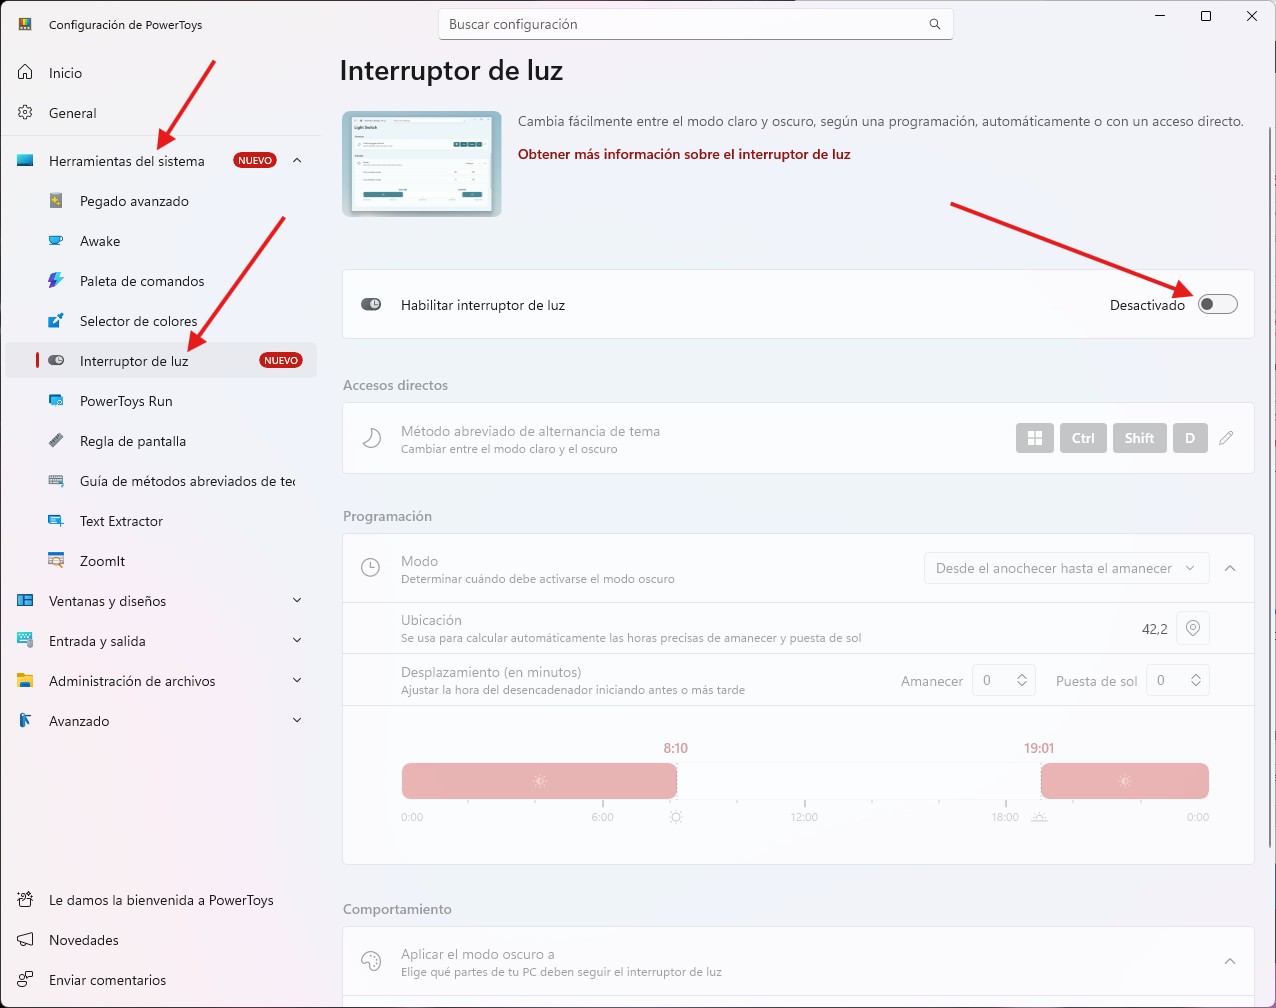
Task: Collapse the Aplicar el modo oscuro a section
Action: pyautogui.click(x=1230, y=962)
